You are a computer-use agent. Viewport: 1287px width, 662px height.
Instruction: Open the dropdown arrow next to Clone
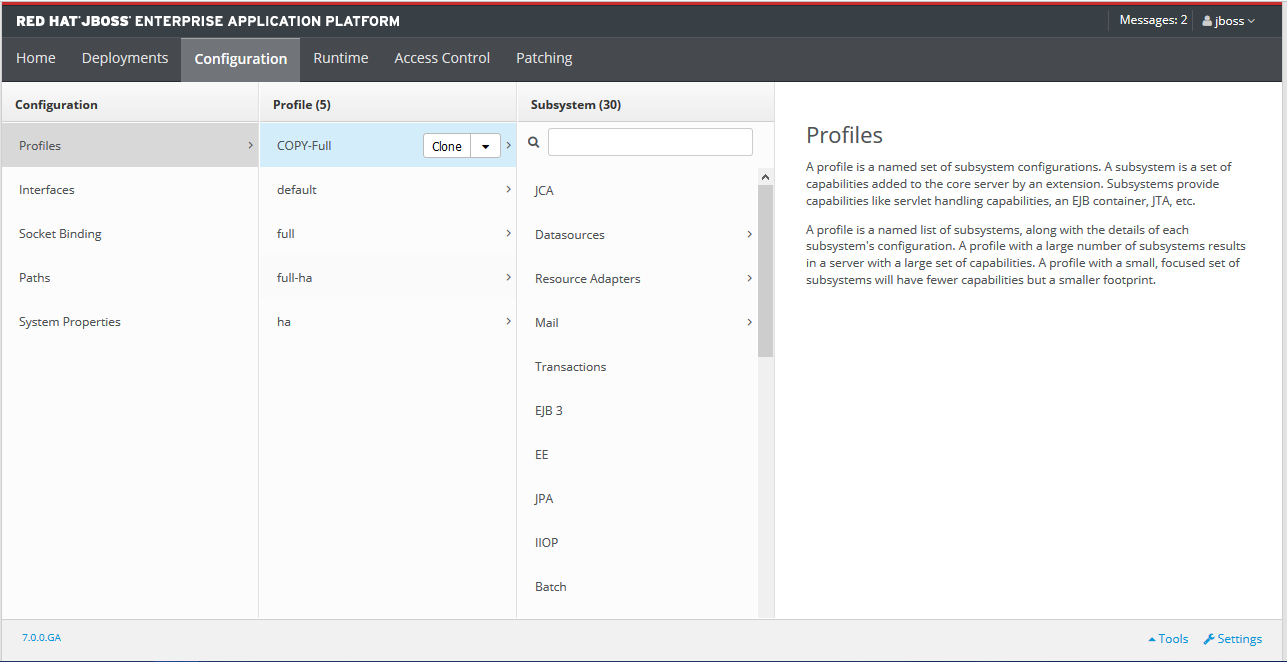point(485,146)
